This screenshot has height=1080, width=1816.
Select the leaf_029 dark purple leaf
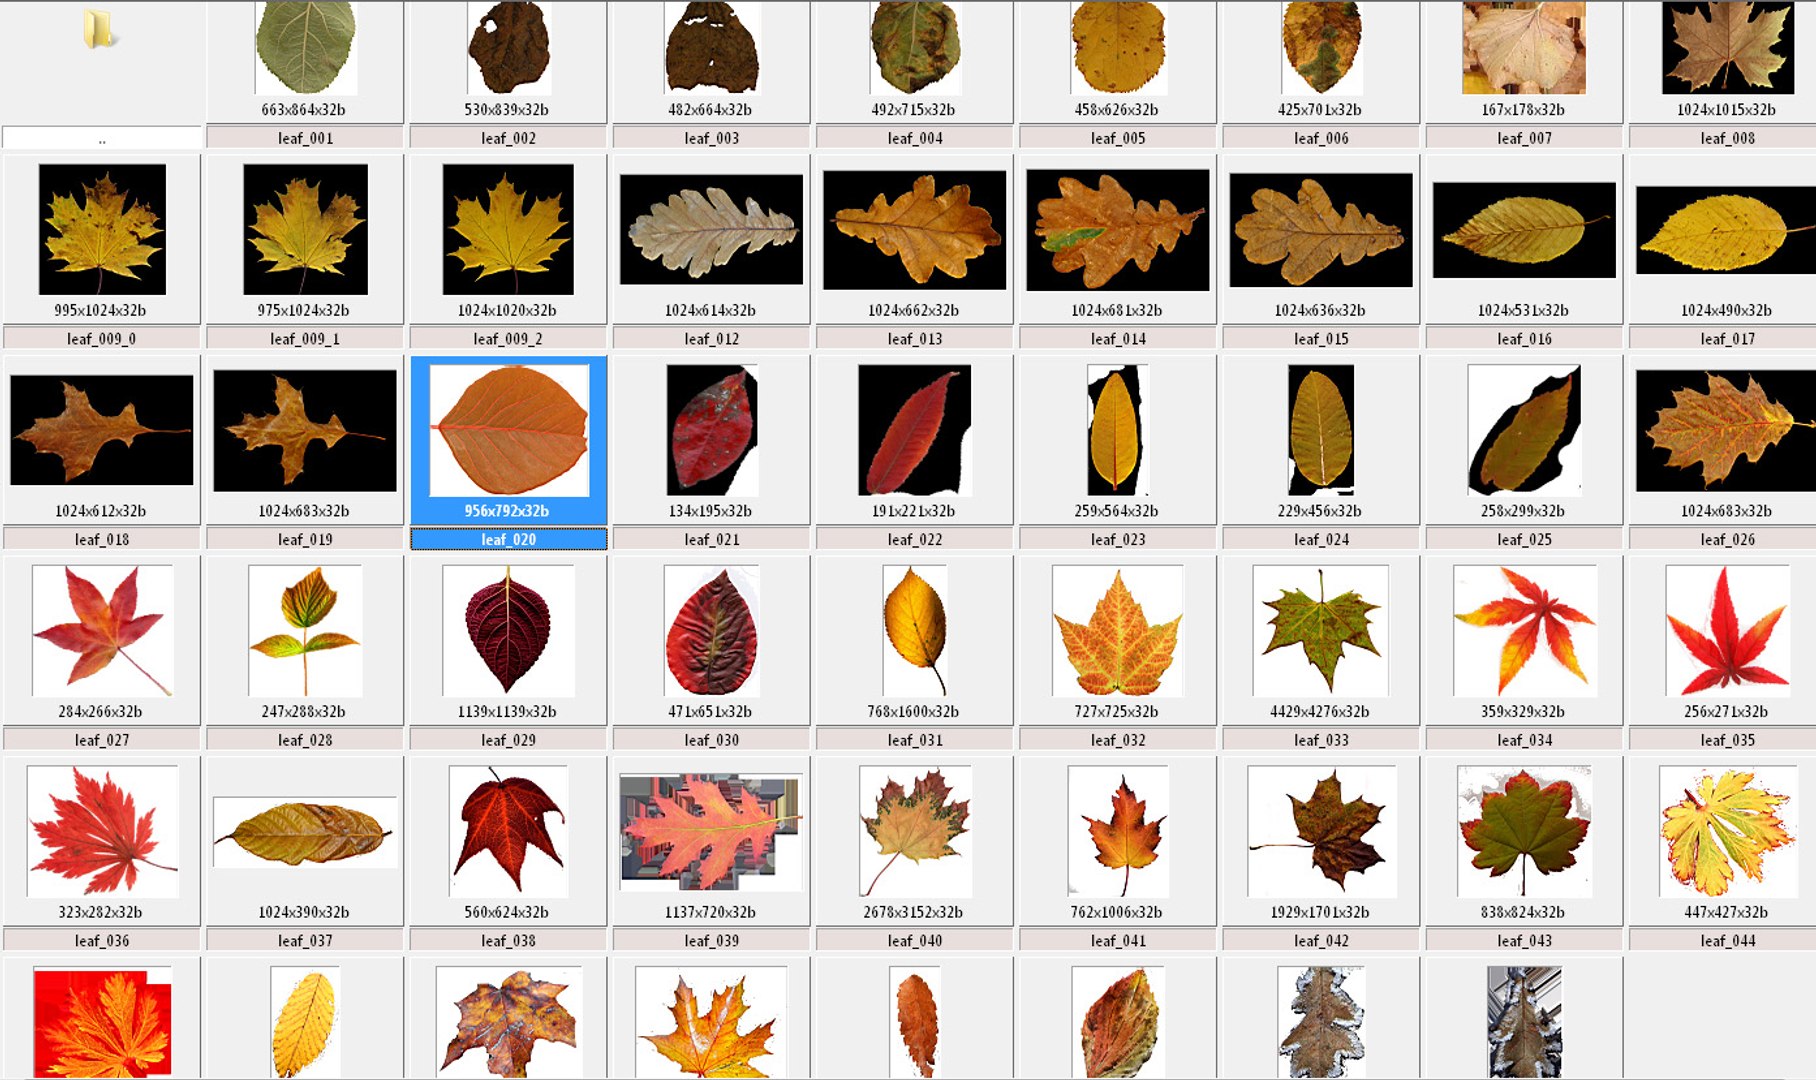[x=508, y=630]
